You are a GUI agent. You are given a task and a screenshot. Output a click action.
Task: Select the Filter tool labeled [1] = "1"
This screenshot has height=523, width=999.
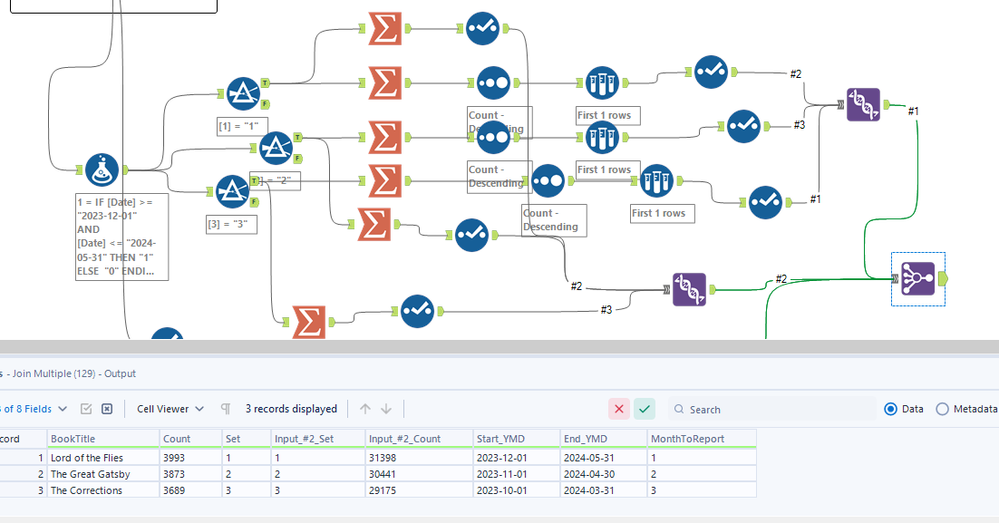pos(243,94)
